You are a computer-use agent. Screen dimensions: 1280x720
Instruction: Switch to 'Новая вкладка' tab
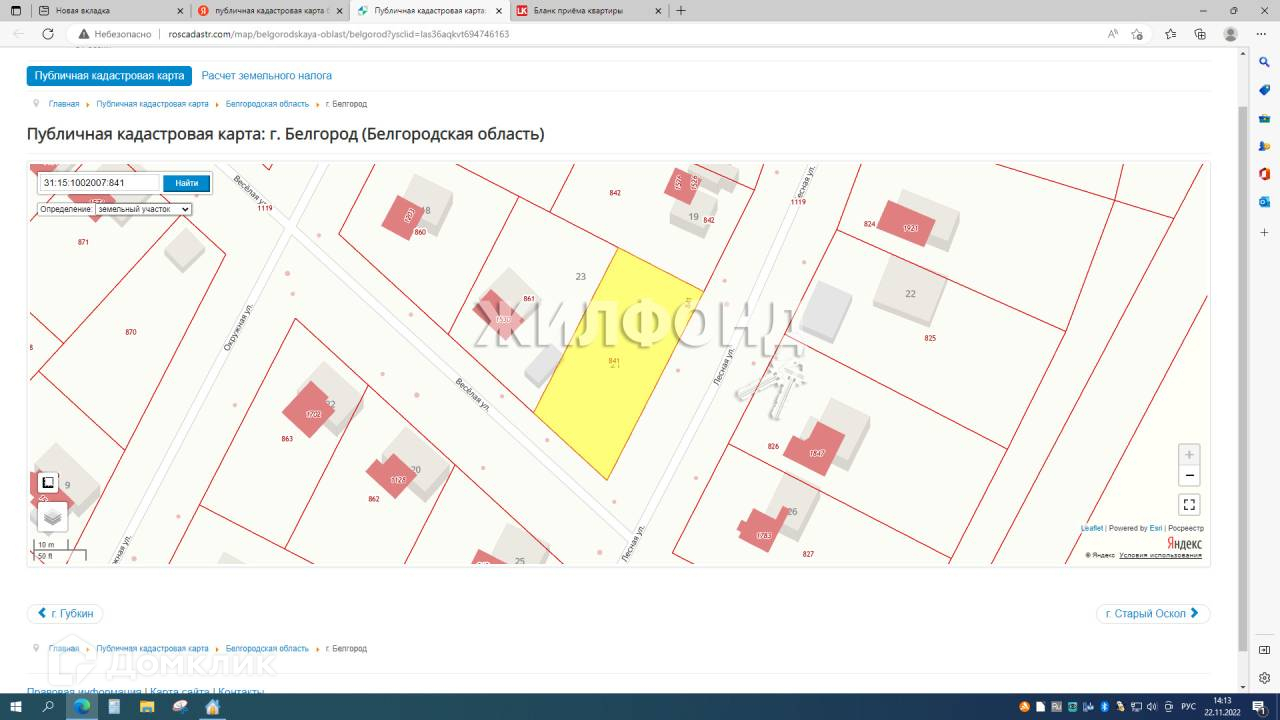(x=96, y=11)
